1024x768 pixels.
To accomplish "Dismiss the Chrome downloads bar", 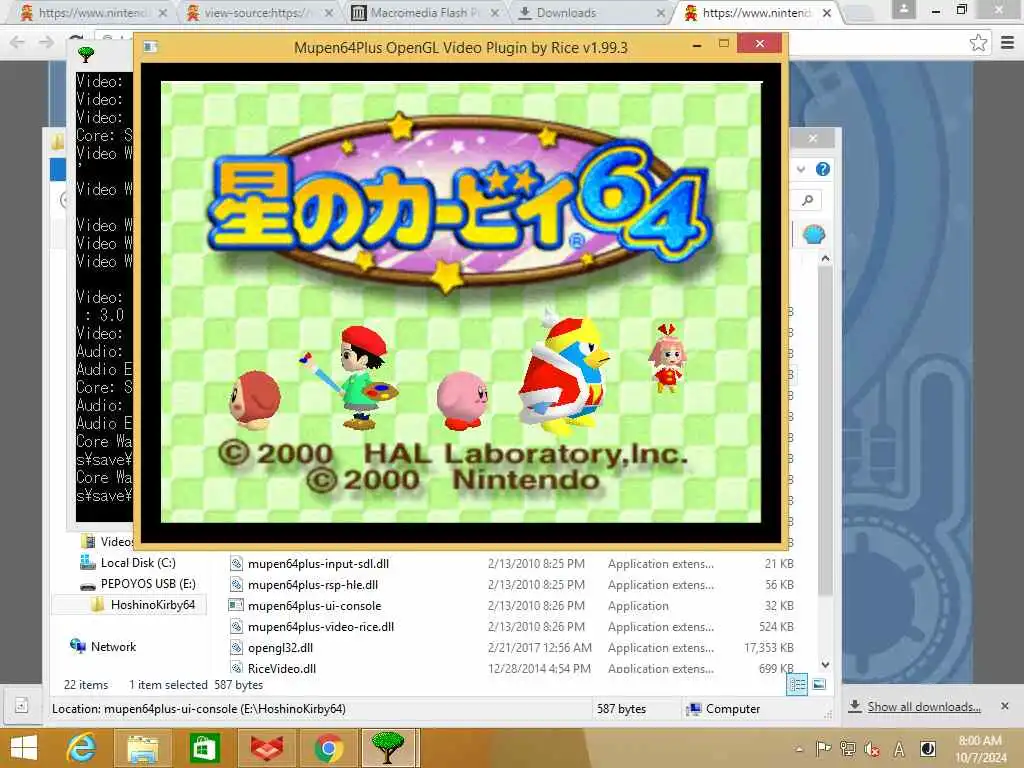I will click(1005, 706).
